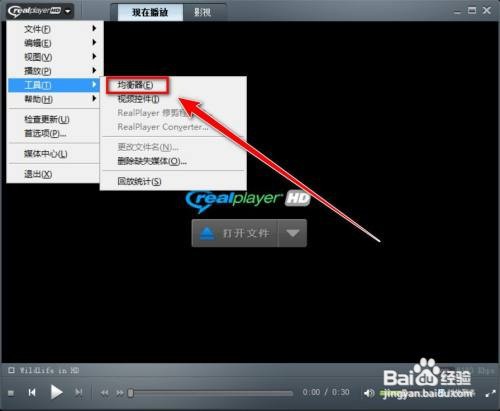Expand the submenu arrow beside 播放(P)
The image size is (500, 411).
[x=94, y=70]
